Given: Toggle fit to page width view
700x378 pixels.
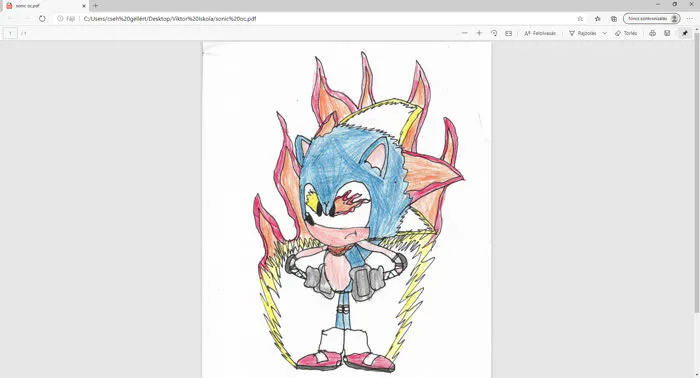Looking at the screenshot, I should [508, 33].
